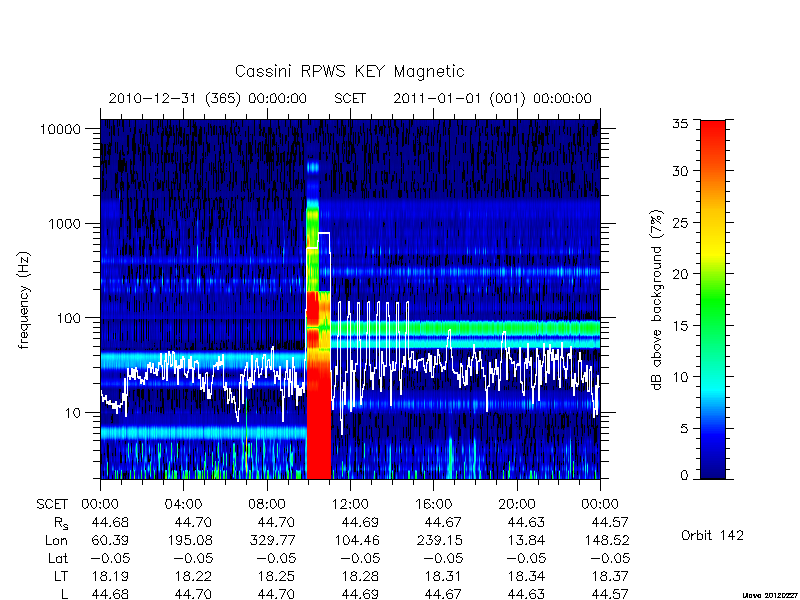
Task: Click the 5 colorbar tick label
Action: 684,429
